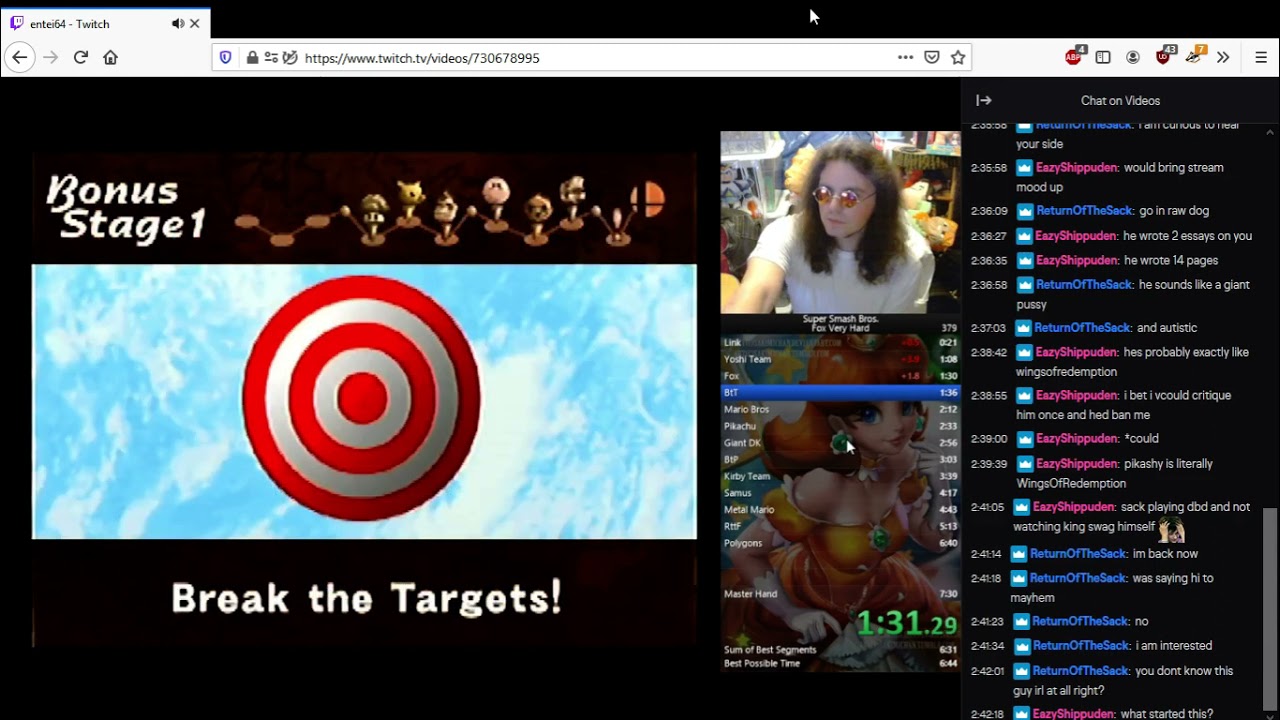The width and height of the screenshot is (1280, 720).
Task: Click the crown badge beside 2:41:23 message
Action: 1021,621
